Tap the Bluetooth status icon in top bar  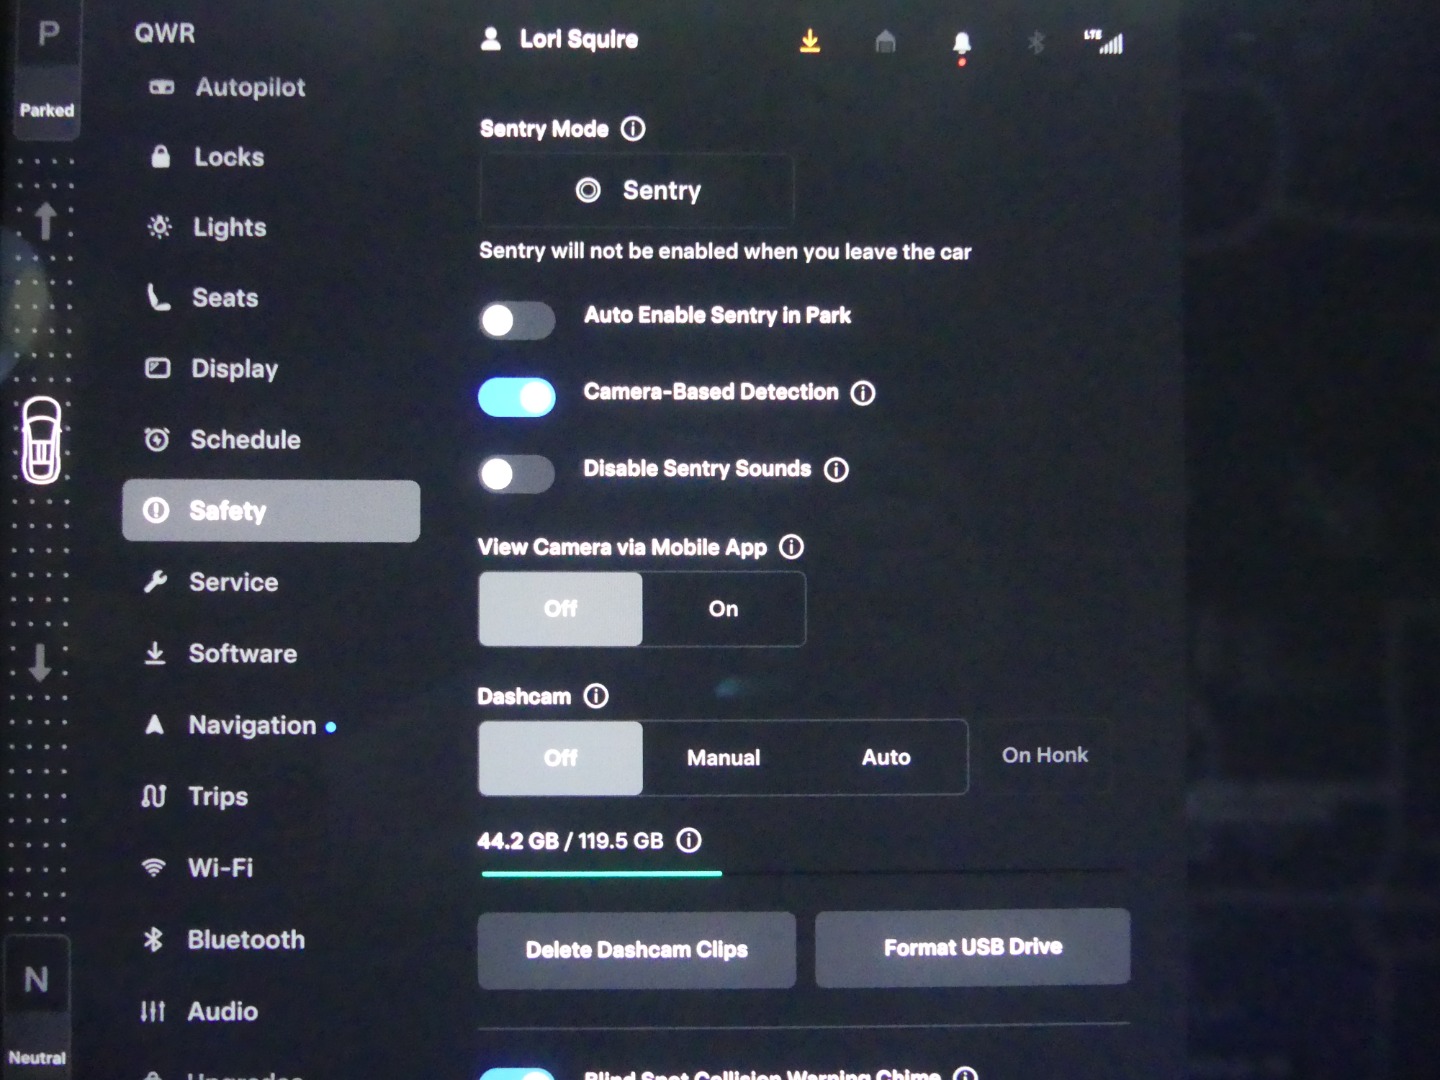click(1036, 42)
